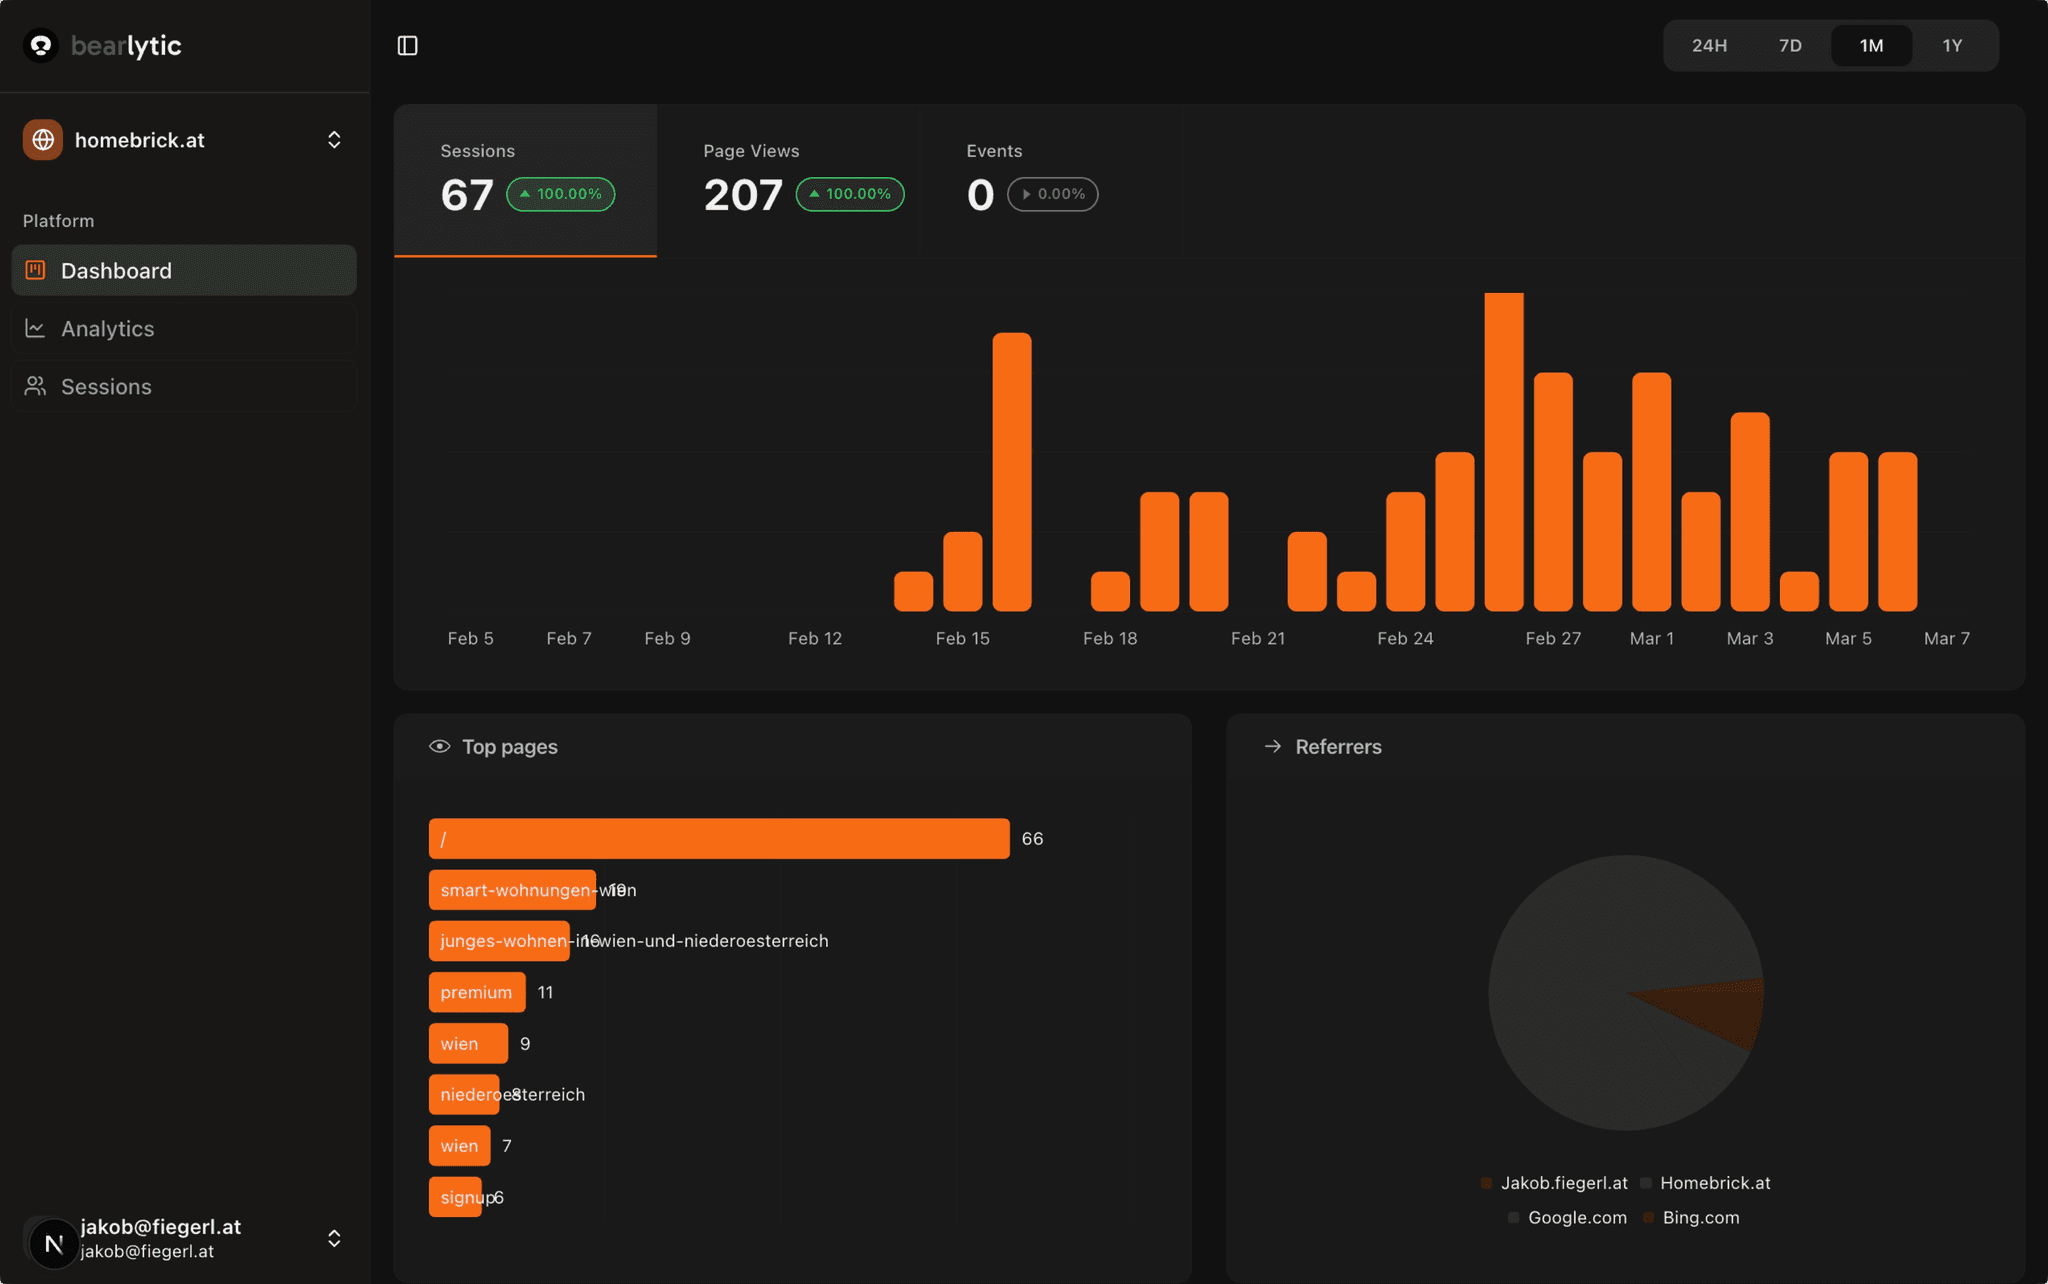Click the arrow icon beside Referrers
This screenshot has width=2048, height=1284.
[1272, 746]
